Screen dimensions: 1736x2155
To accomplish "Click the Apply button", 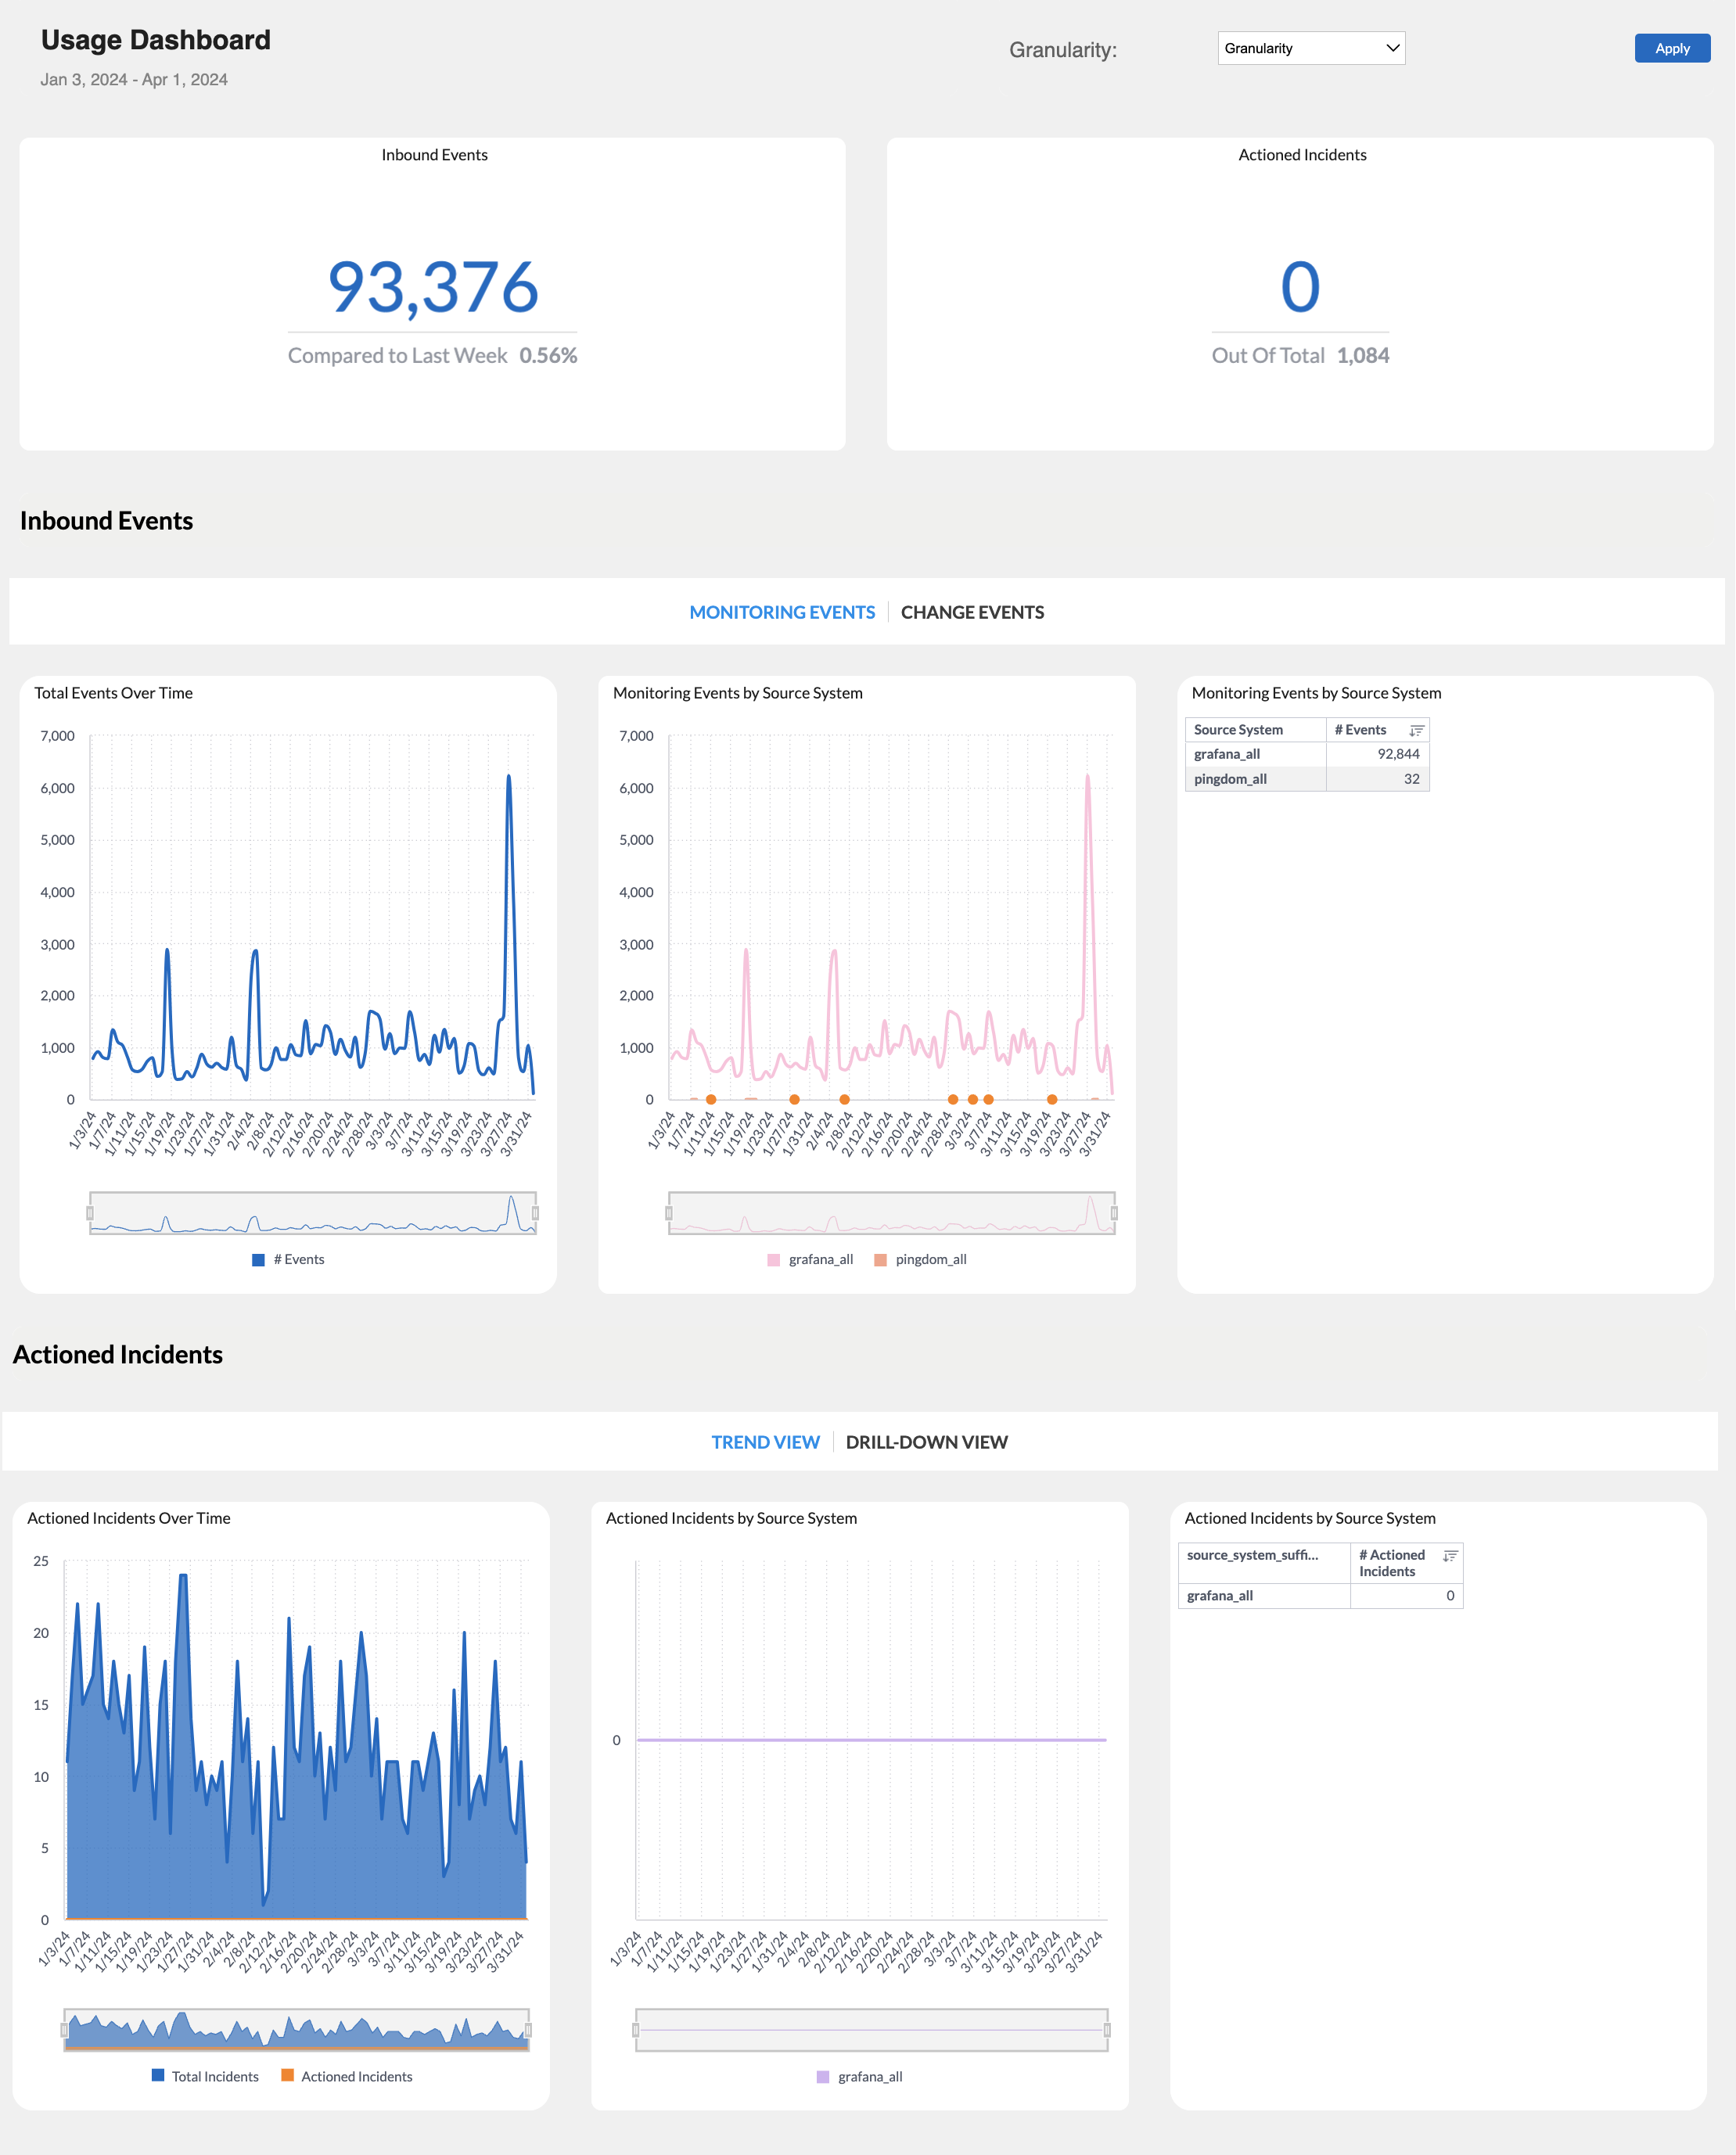I will point(1671,48).
